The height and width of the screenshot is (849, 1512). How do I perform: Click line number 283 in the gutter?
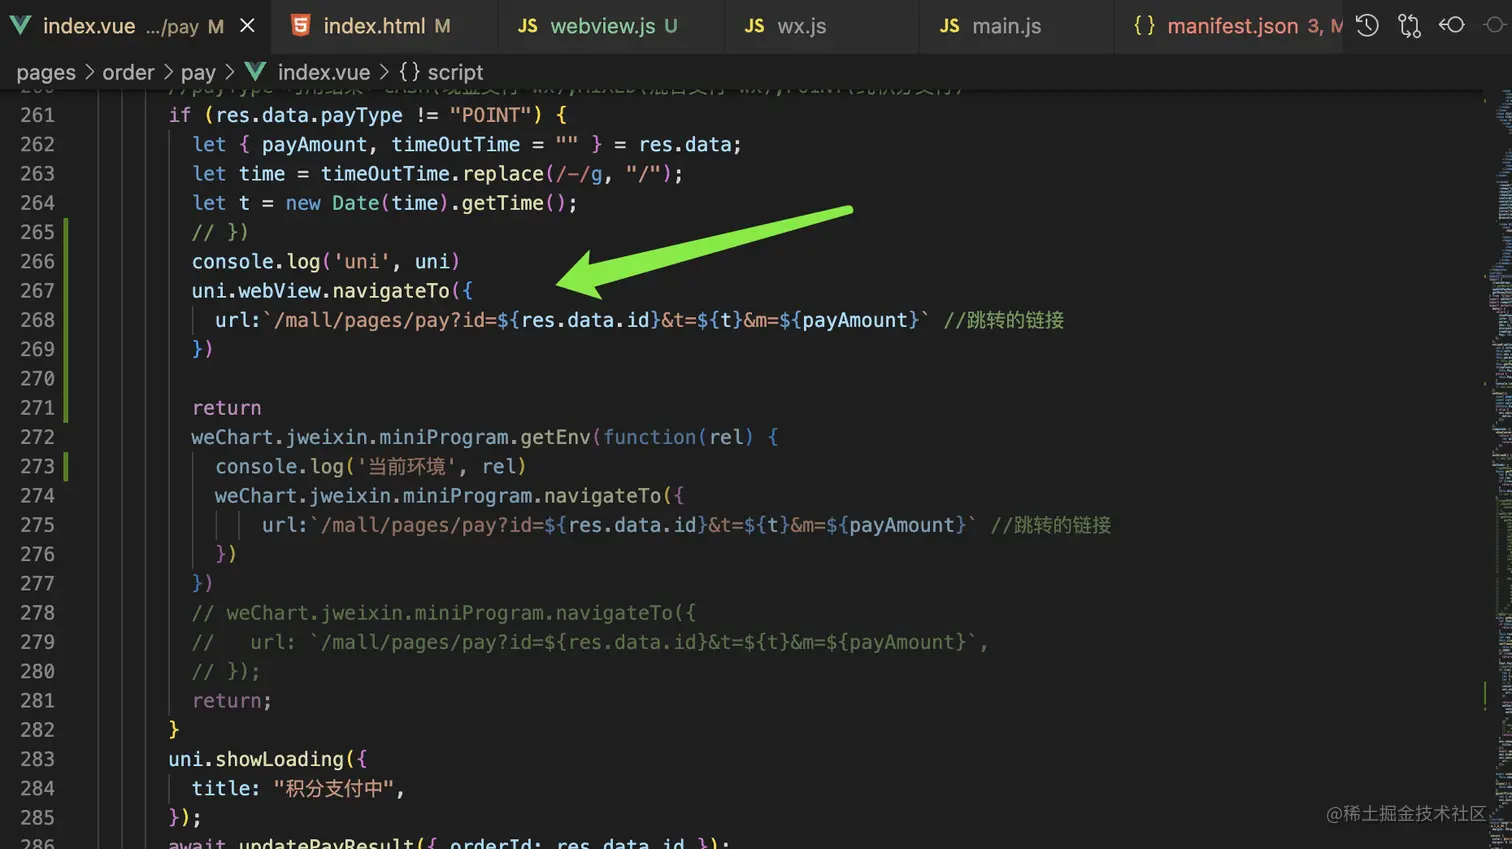pos(37,759)
